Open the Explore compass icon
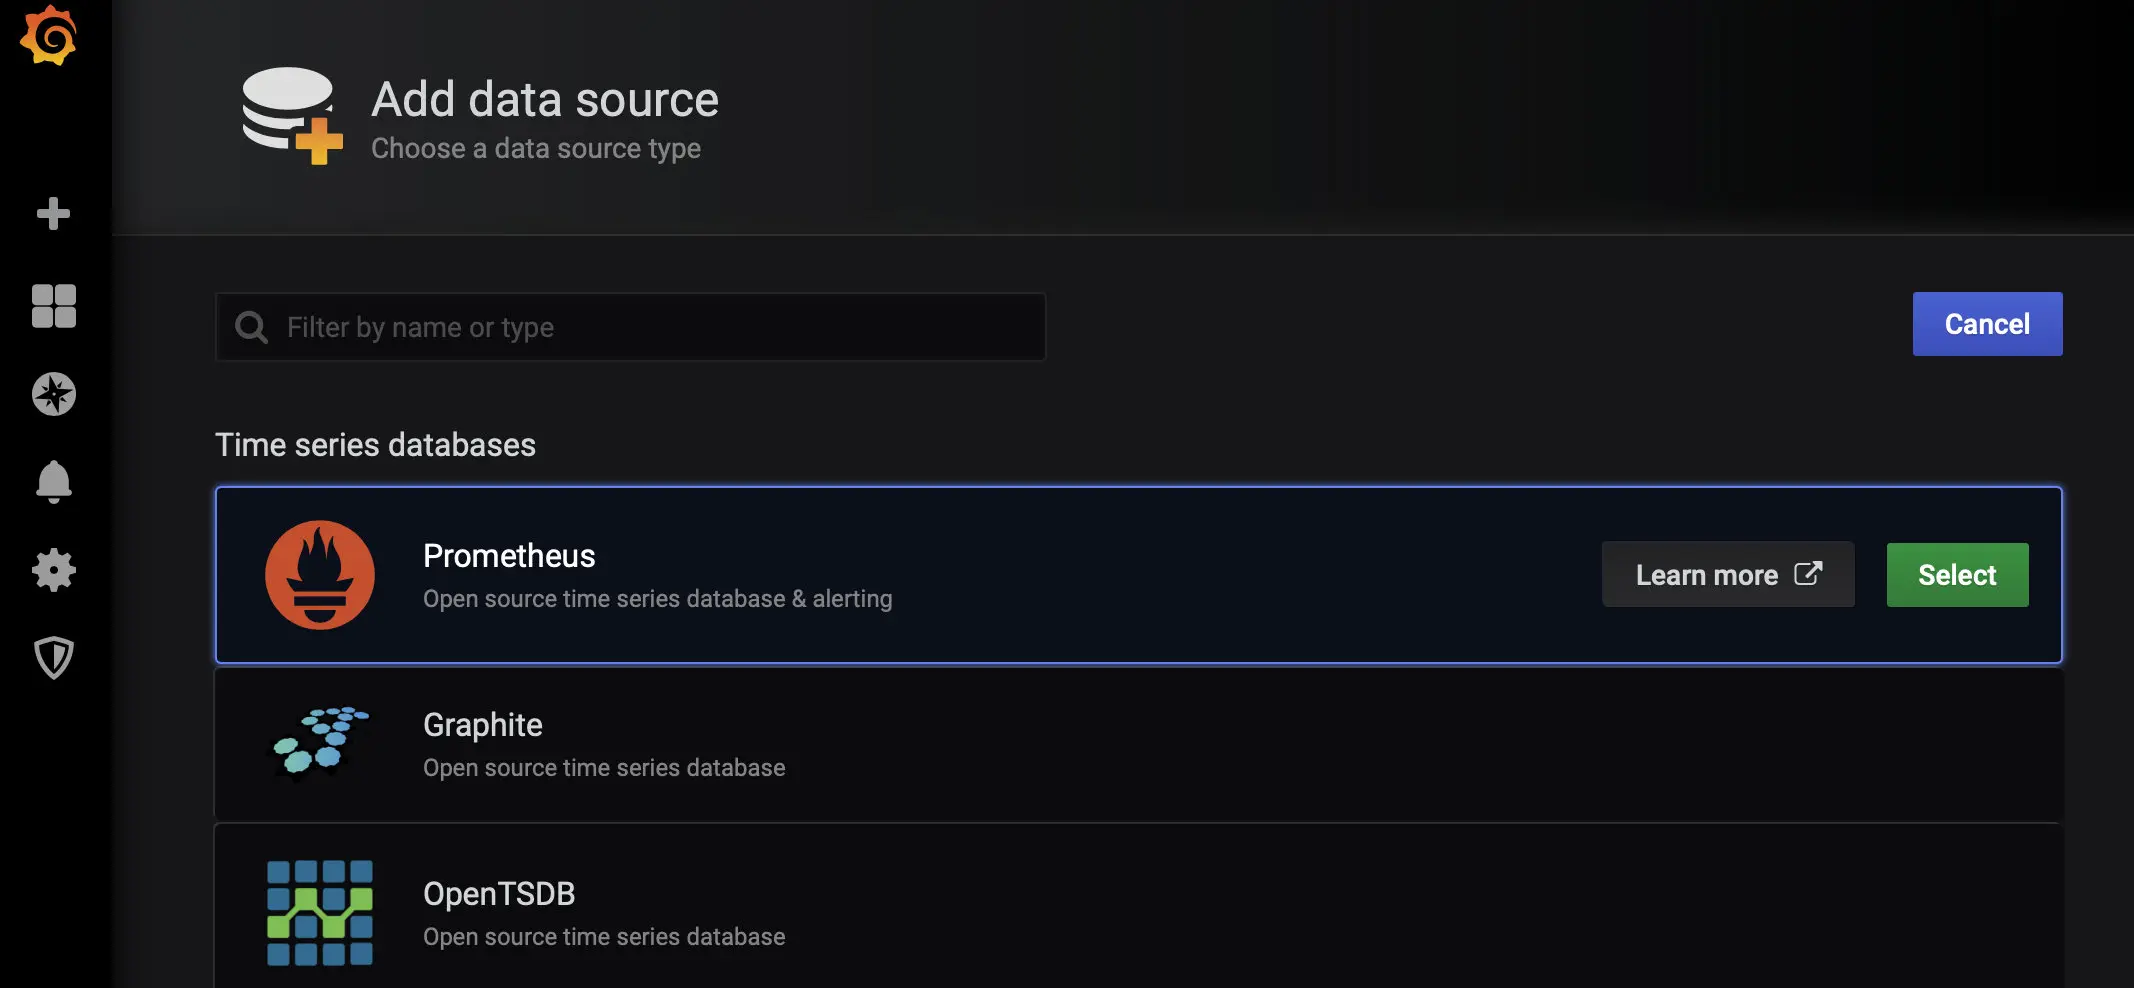 [54, 394]
